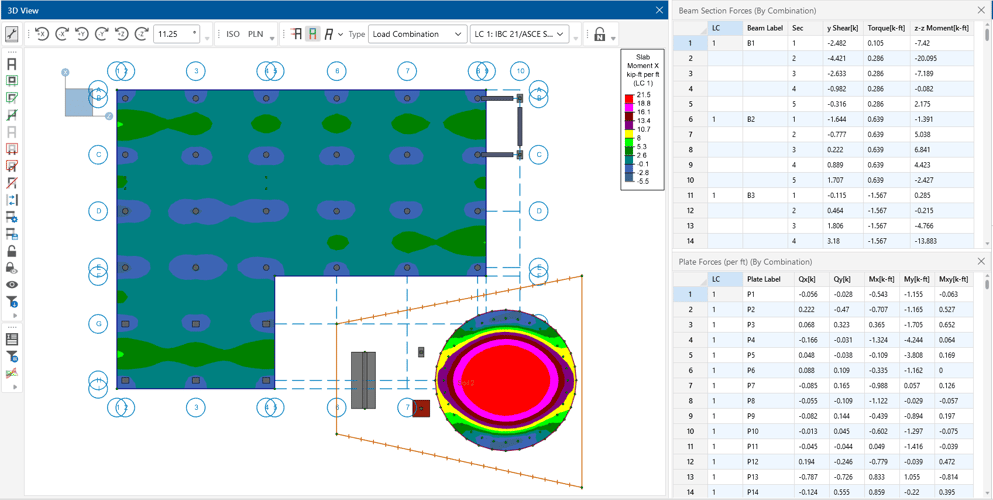Click the rotate about Z negative icon
This screenshot has height=500, width=993.
tap(141, 34)
